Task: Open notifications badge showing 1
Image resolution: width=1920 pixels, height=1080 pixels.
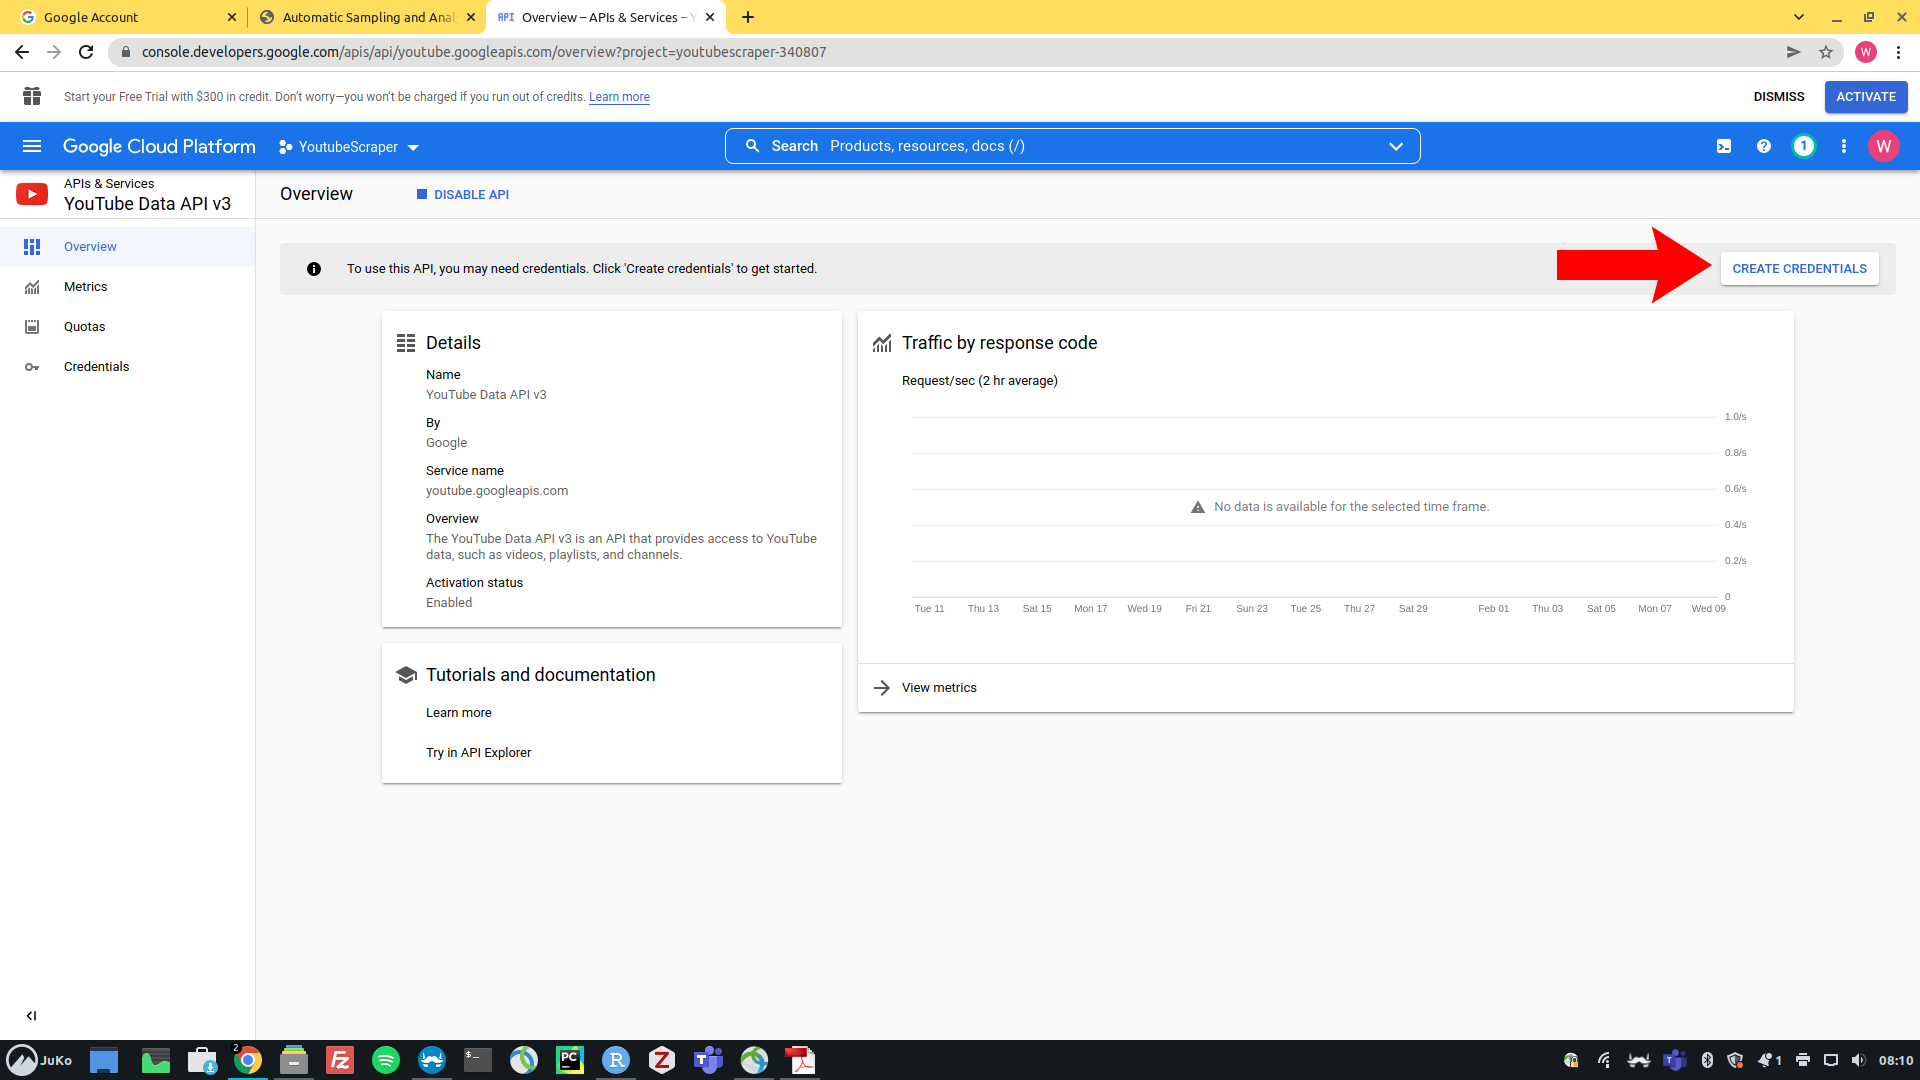Action: 1804,146
